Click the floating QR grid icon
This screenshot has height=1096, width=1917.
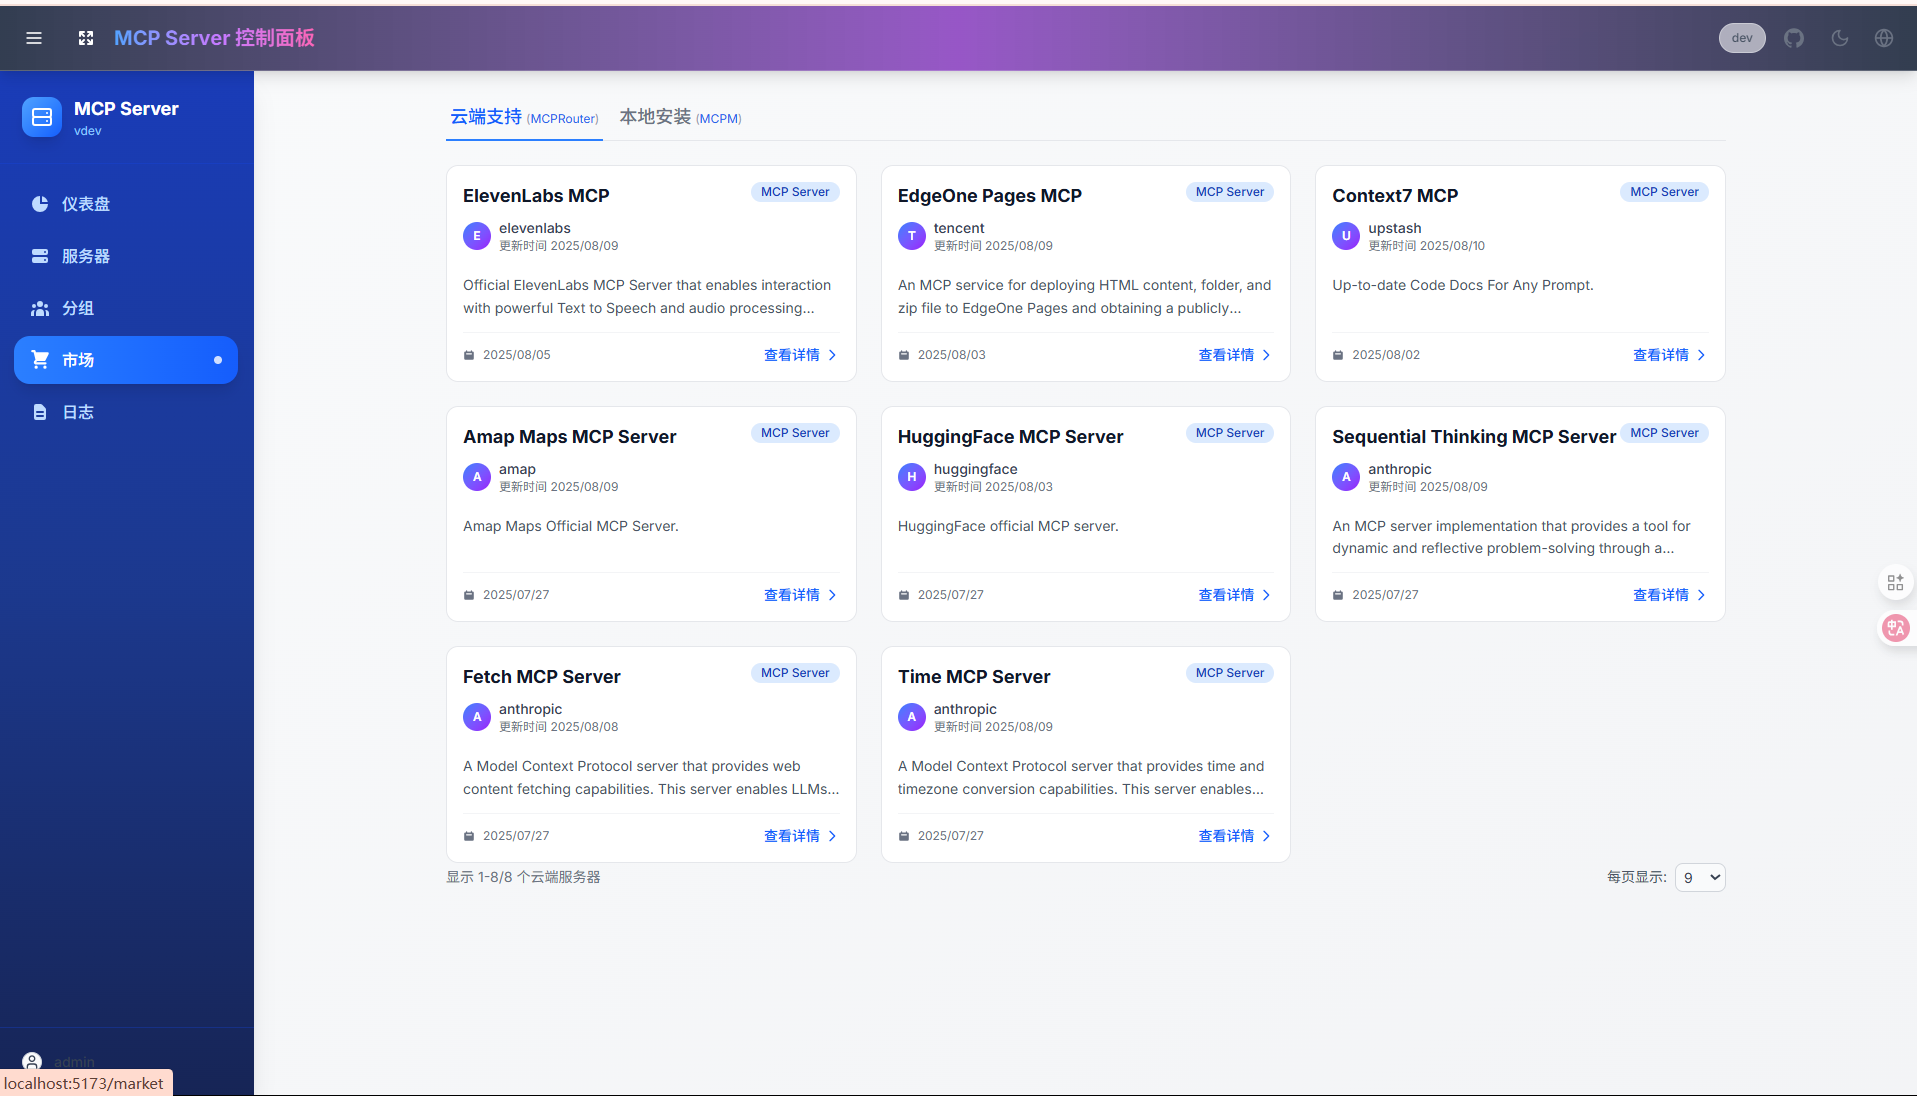[x=1895, y=583]
